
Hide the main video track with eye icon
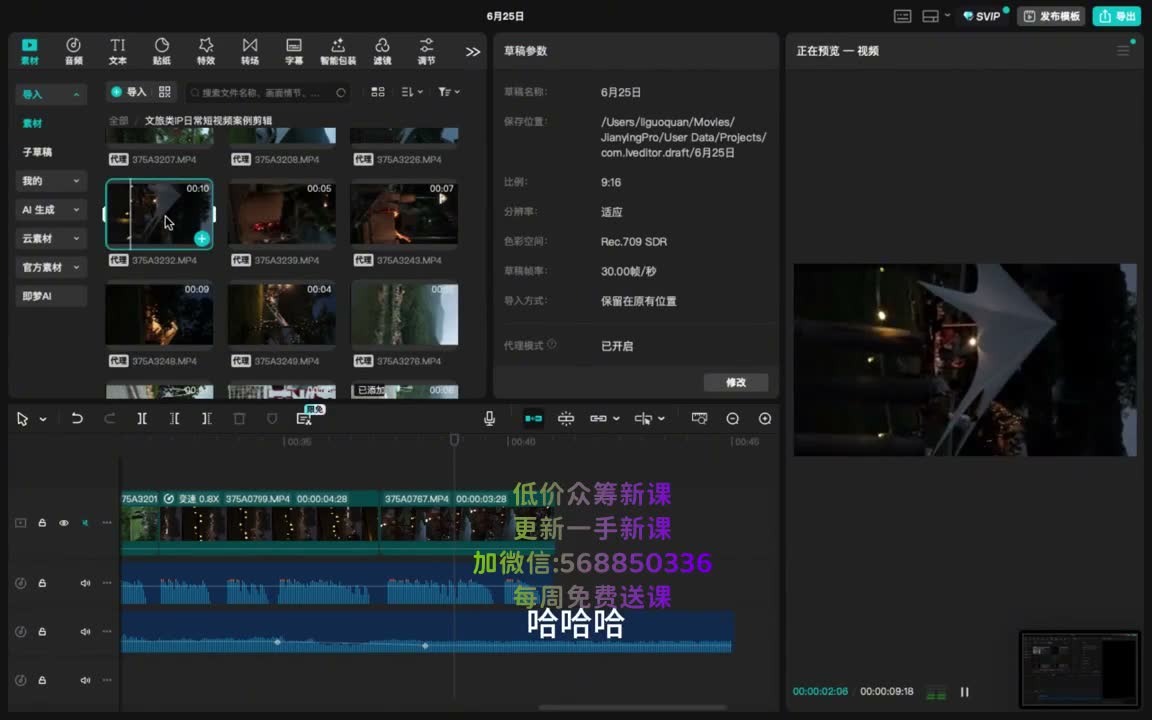[x=64, y=523]
